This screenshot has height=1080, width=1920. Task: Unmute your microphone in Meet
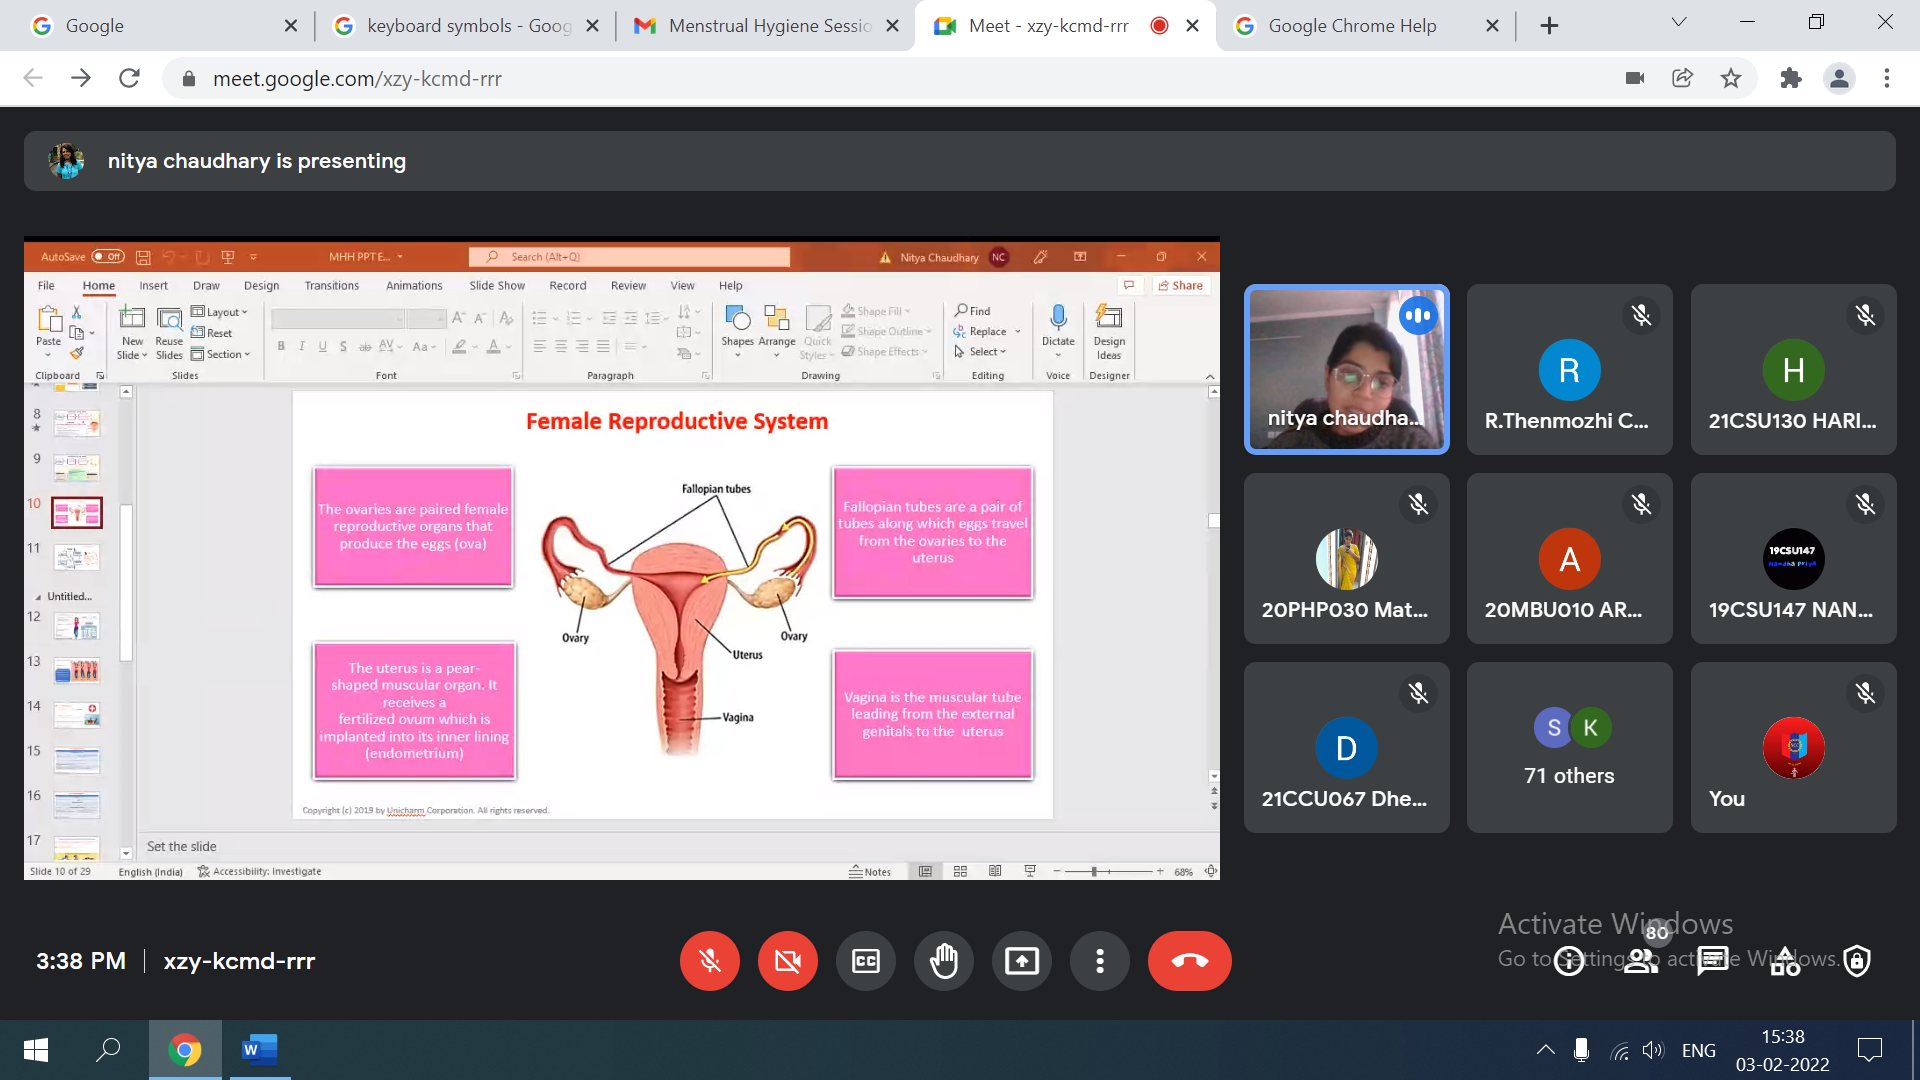(x=710, y=961)
